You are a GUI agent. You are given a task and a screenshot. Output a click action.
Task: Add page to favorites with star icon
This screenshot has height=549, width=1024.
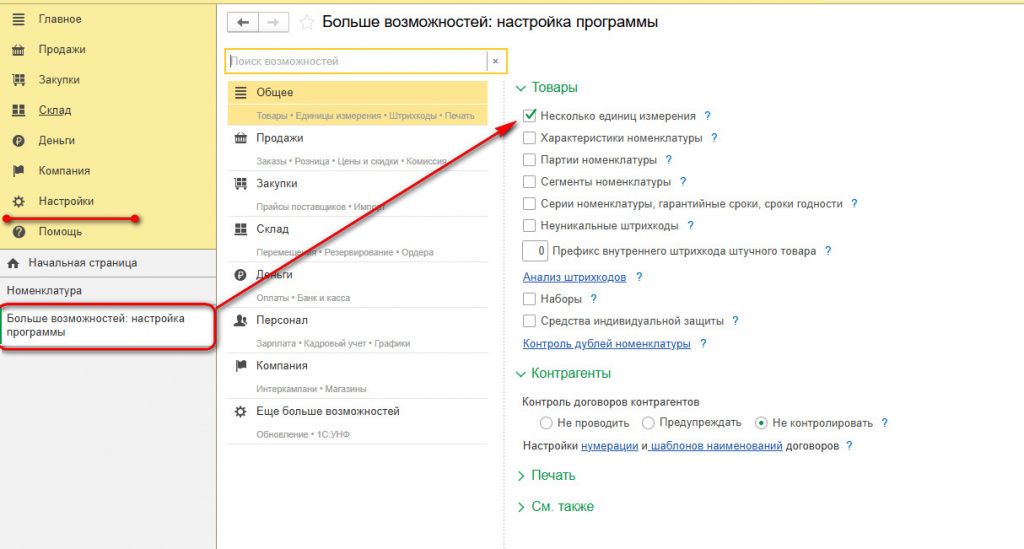coord(306,23)
